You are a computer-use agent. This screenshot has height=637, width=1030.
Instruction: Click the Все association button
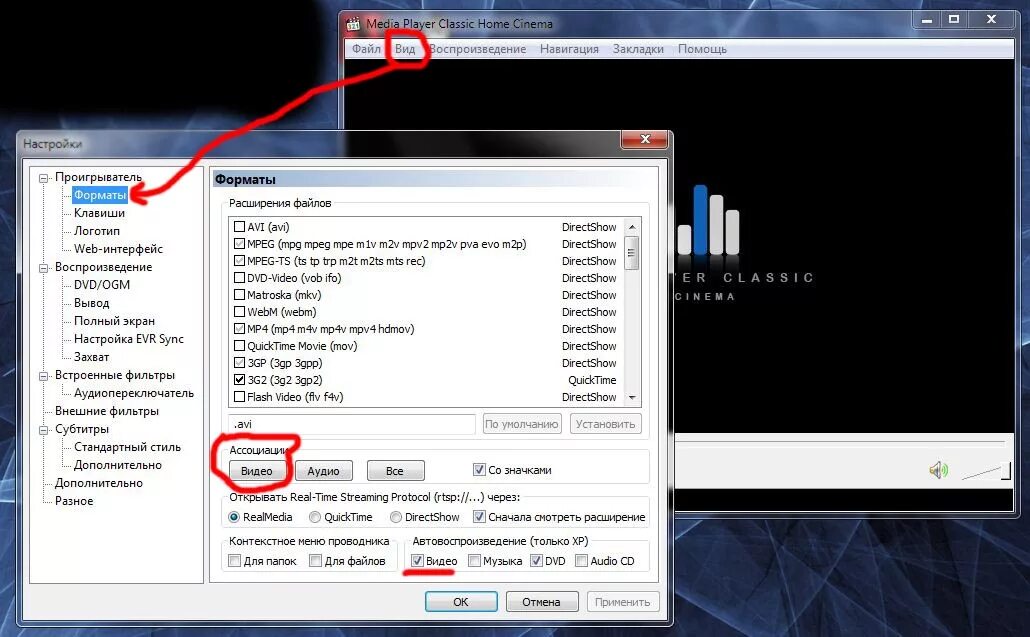(395, 471)
